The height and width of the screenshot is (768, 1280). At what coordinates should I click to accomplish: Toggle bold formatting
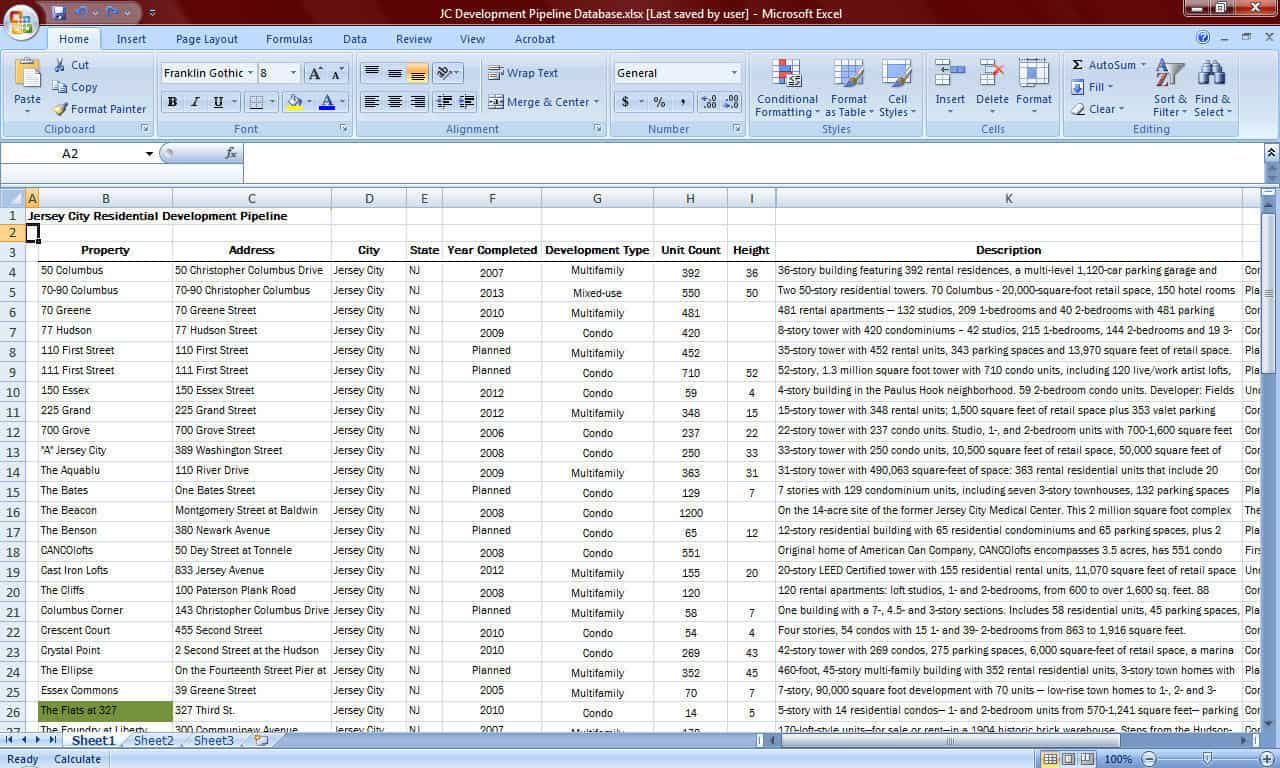[172, 102]
